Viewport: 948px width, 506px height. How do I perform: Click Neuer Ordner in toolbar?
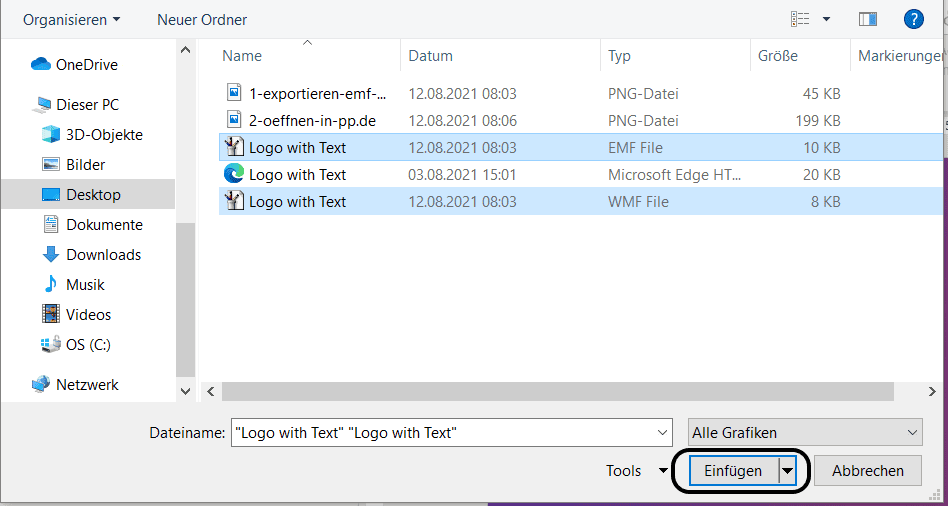tap(202, 20)
